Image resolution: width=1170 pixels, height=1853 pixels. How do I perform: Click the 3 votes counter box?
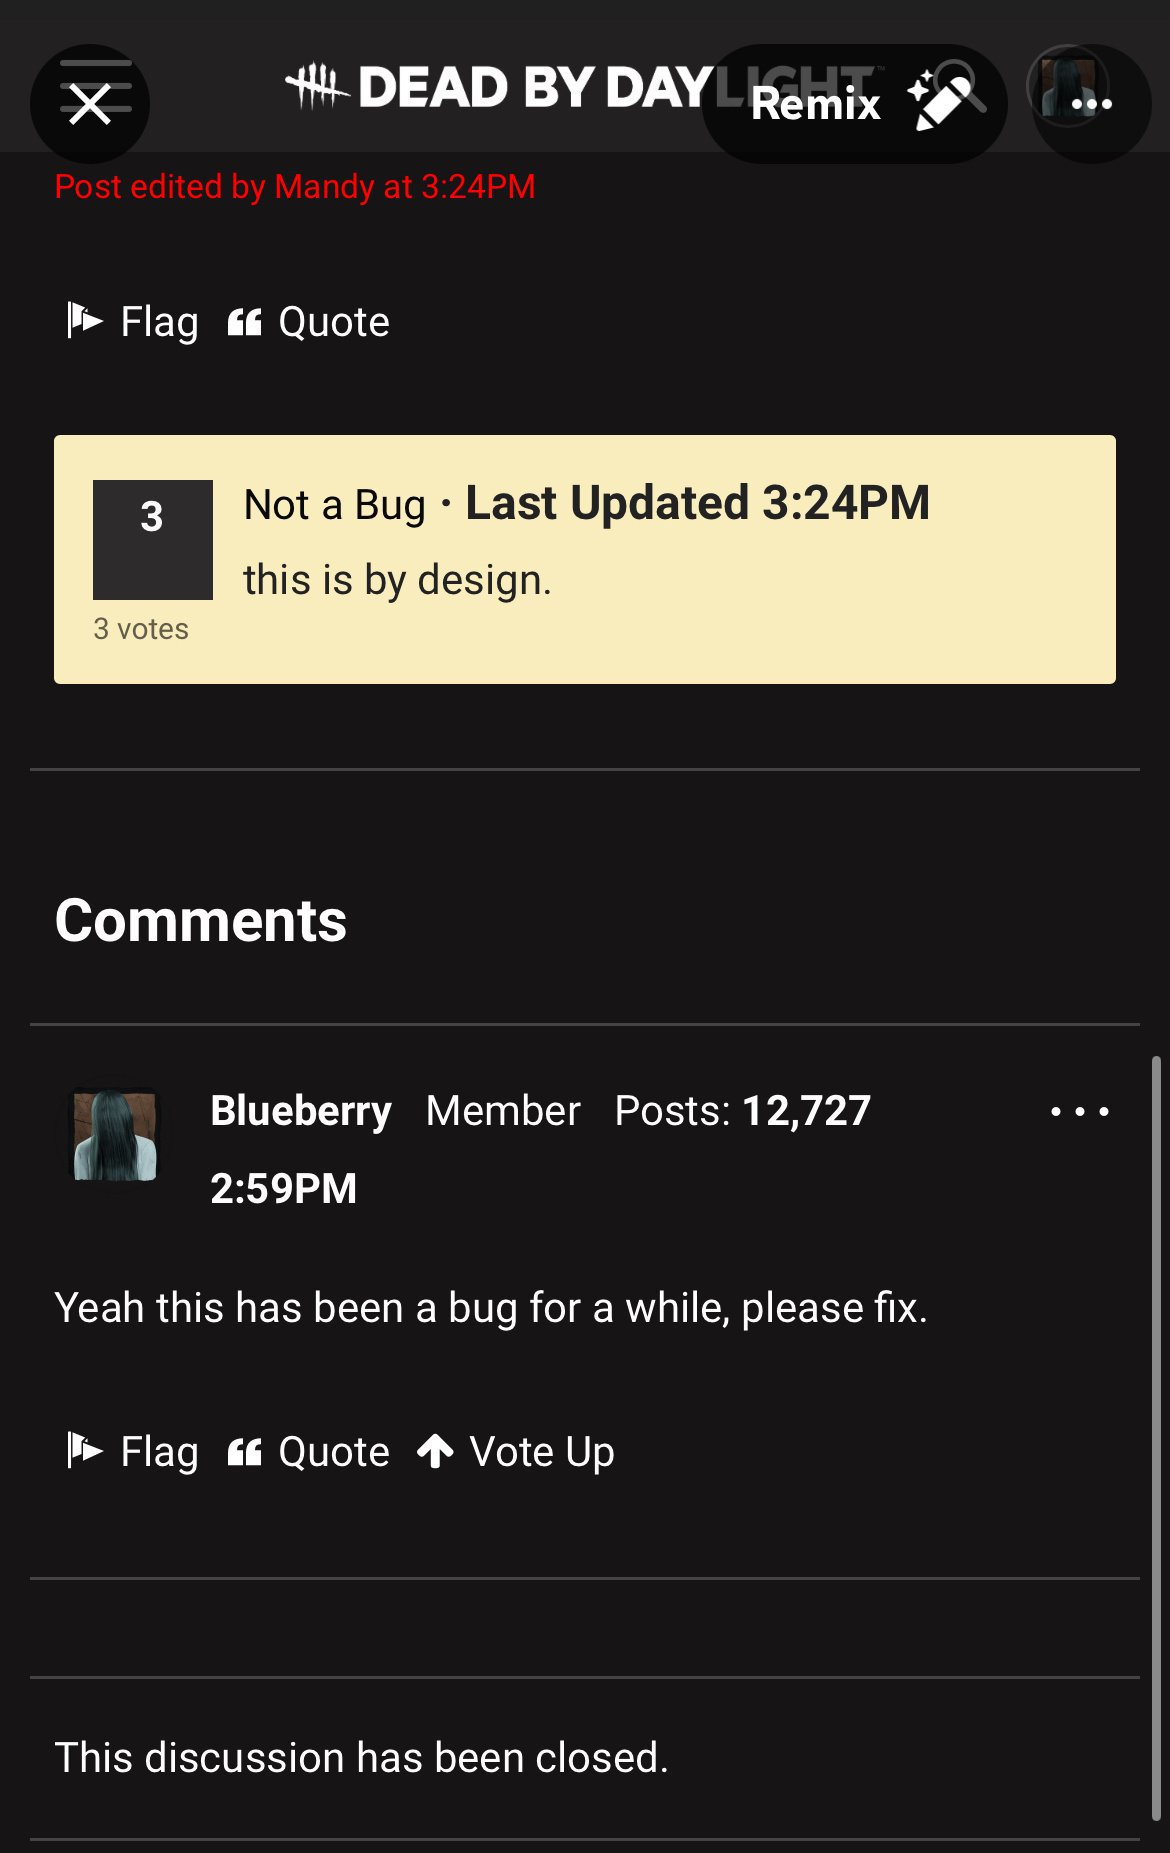point(152,540)
